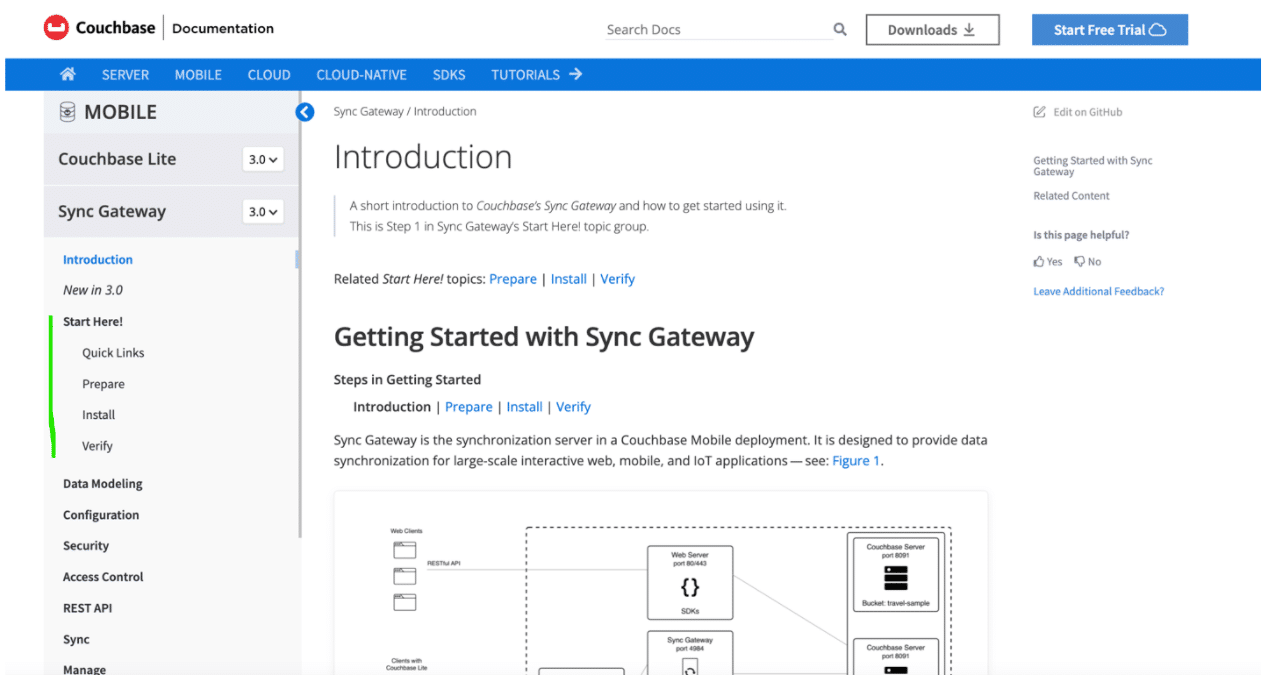Select the home icon in navigation bar

click(x=67, y=74)
